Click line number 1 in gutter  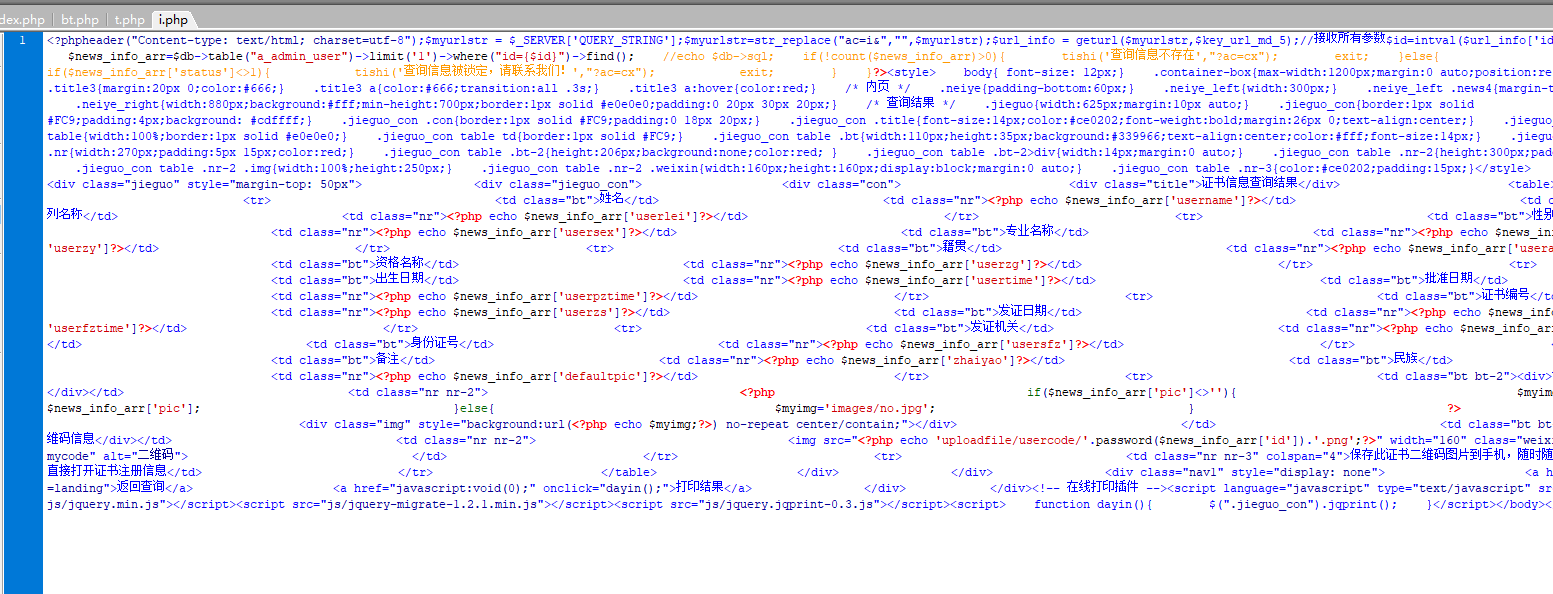pyautogui.click(x=21, y=41)
